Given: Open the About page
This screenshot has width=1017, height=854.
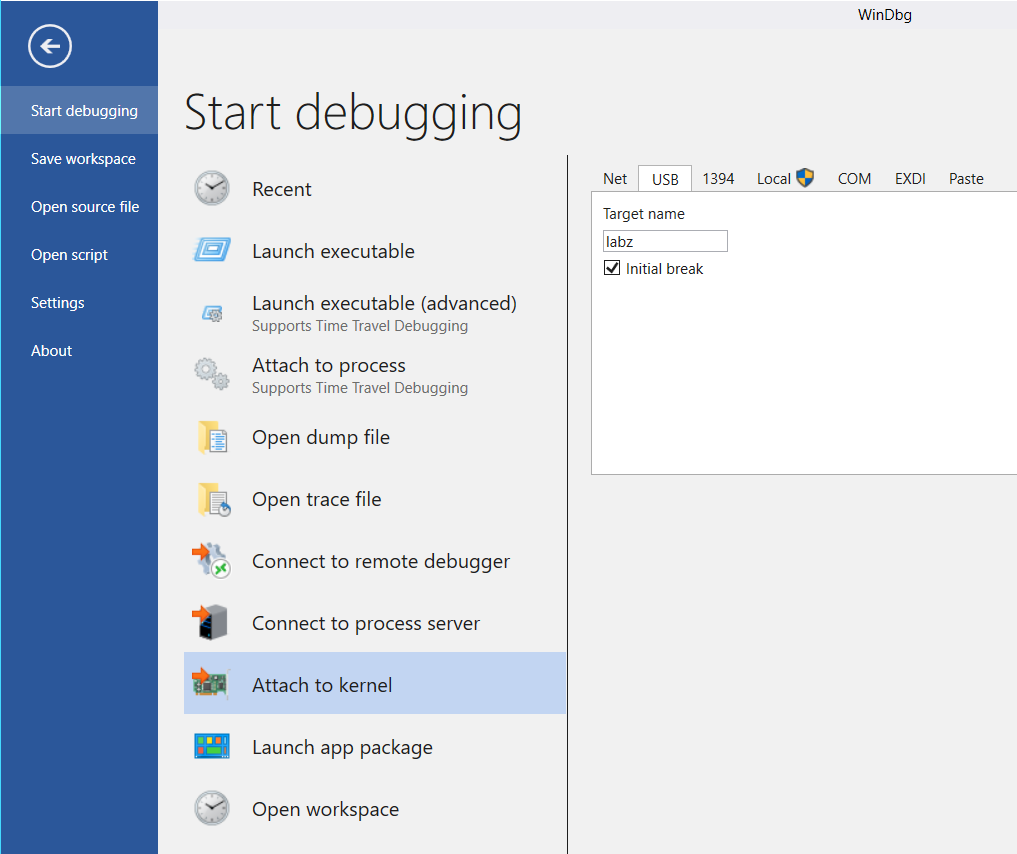Looking at the screenshot, I should tap(79, 350).
